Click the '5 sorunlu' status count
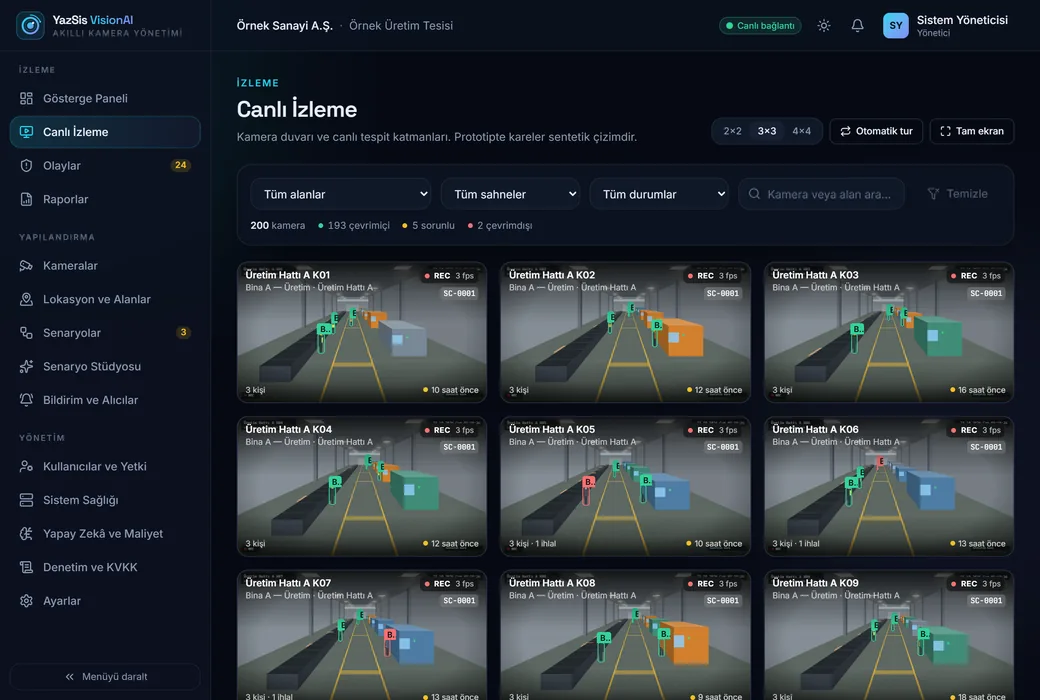This screenshot has height=700, width=1040. click(428, 226)
